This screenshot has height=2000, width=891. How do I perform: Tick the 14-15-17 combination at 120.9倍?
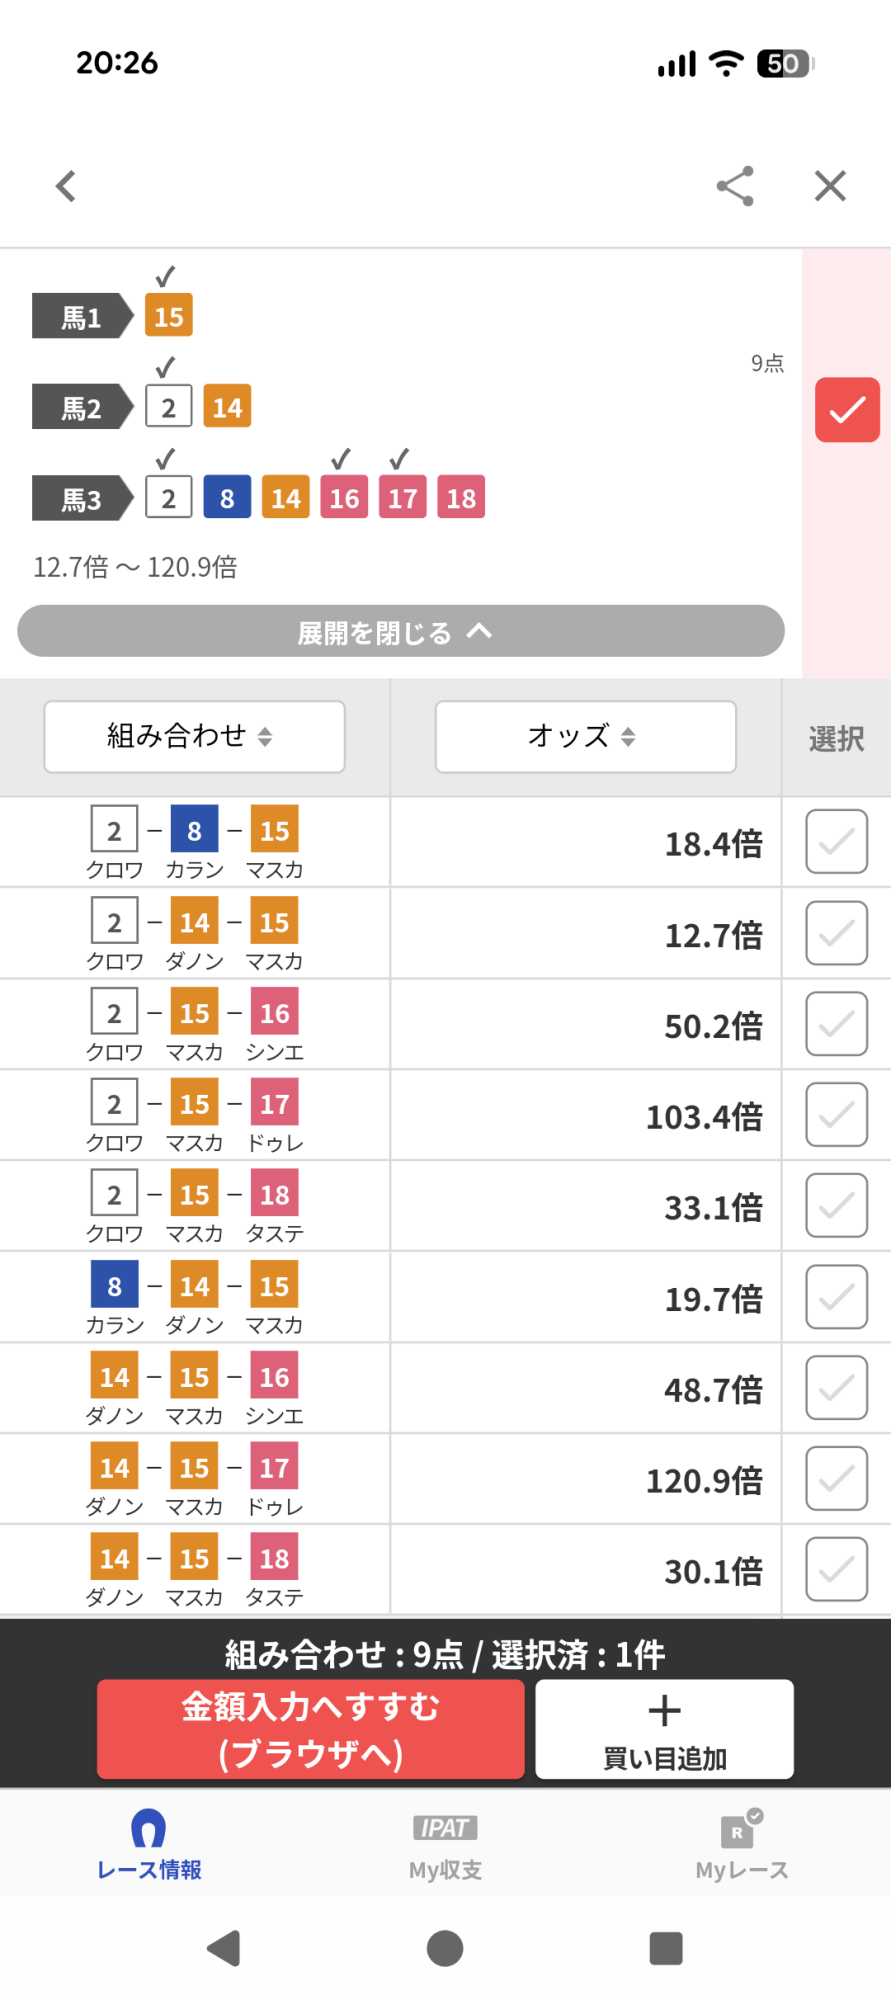point(836,1479)
